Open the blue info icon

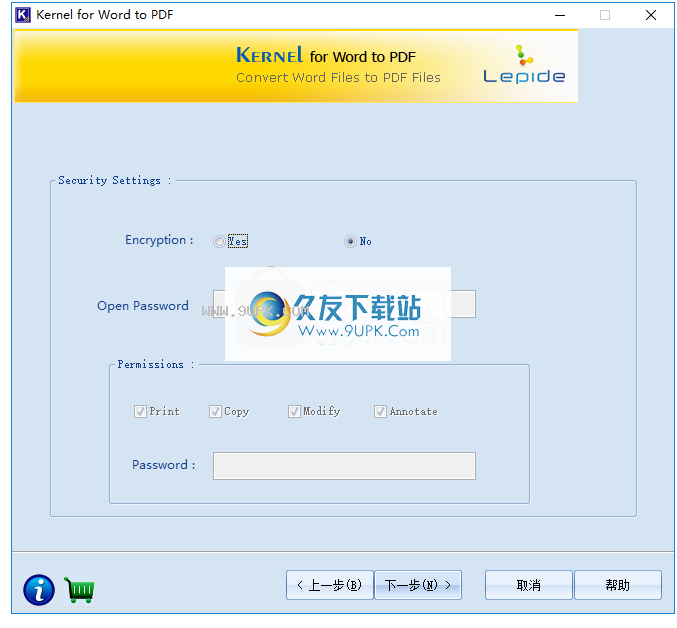(39, 590)
